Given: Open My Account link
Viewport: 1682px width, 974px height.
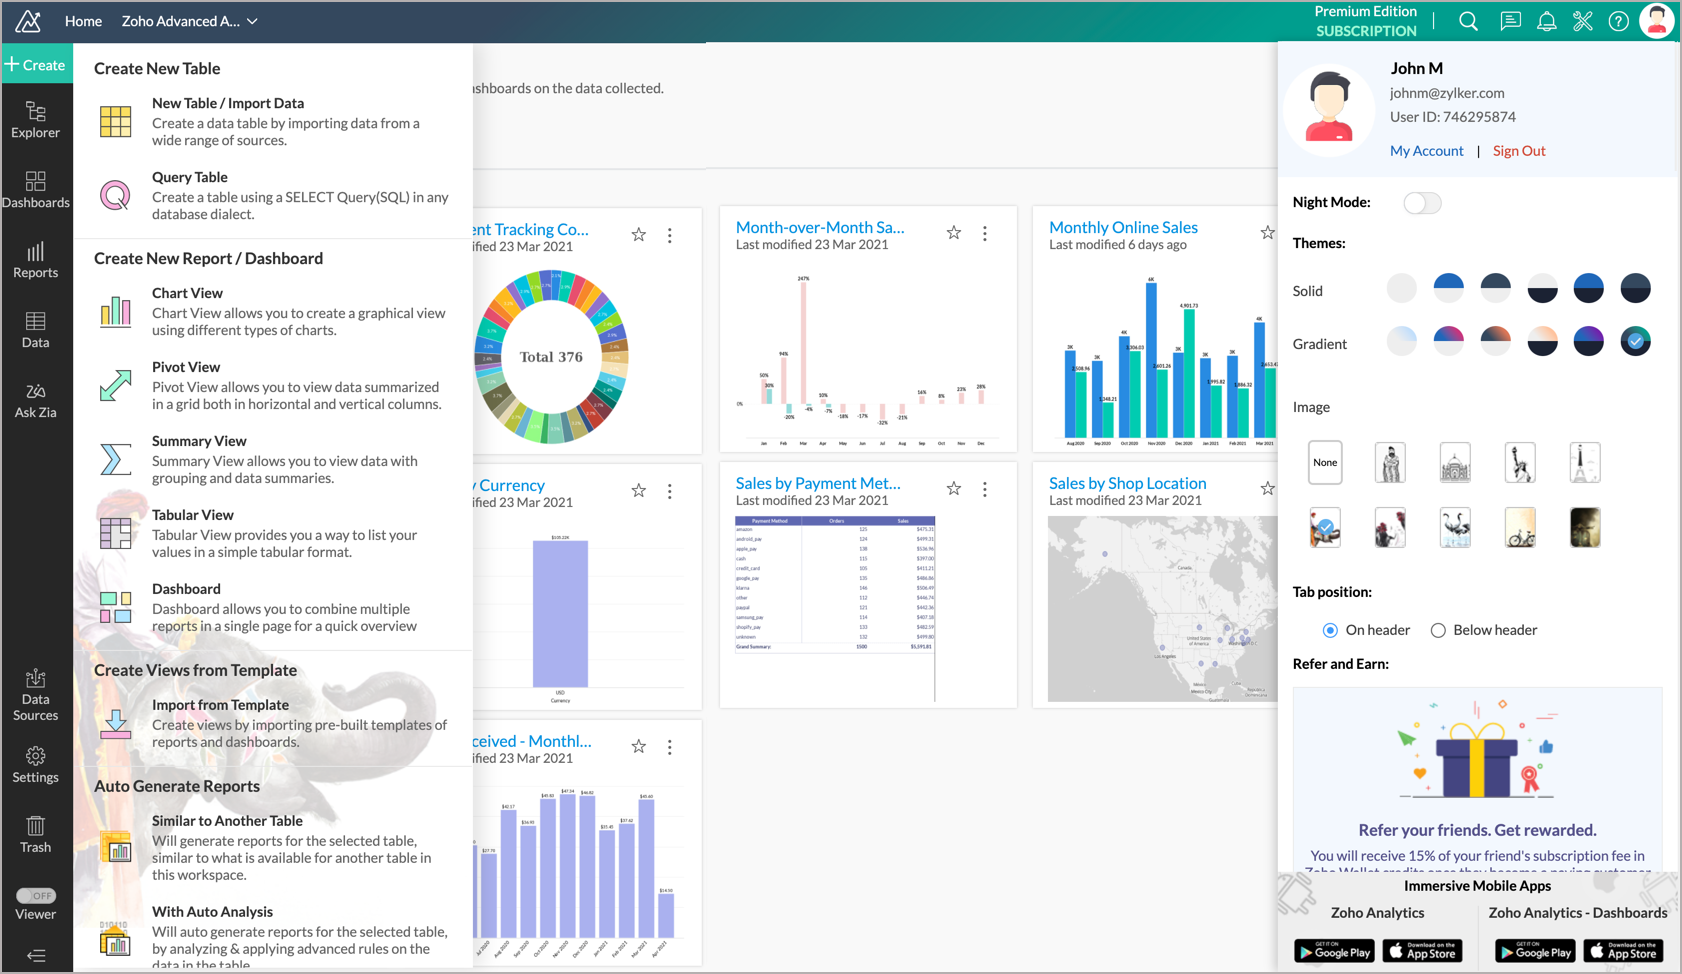Looking at the screenshot, I should [1426, 151].
